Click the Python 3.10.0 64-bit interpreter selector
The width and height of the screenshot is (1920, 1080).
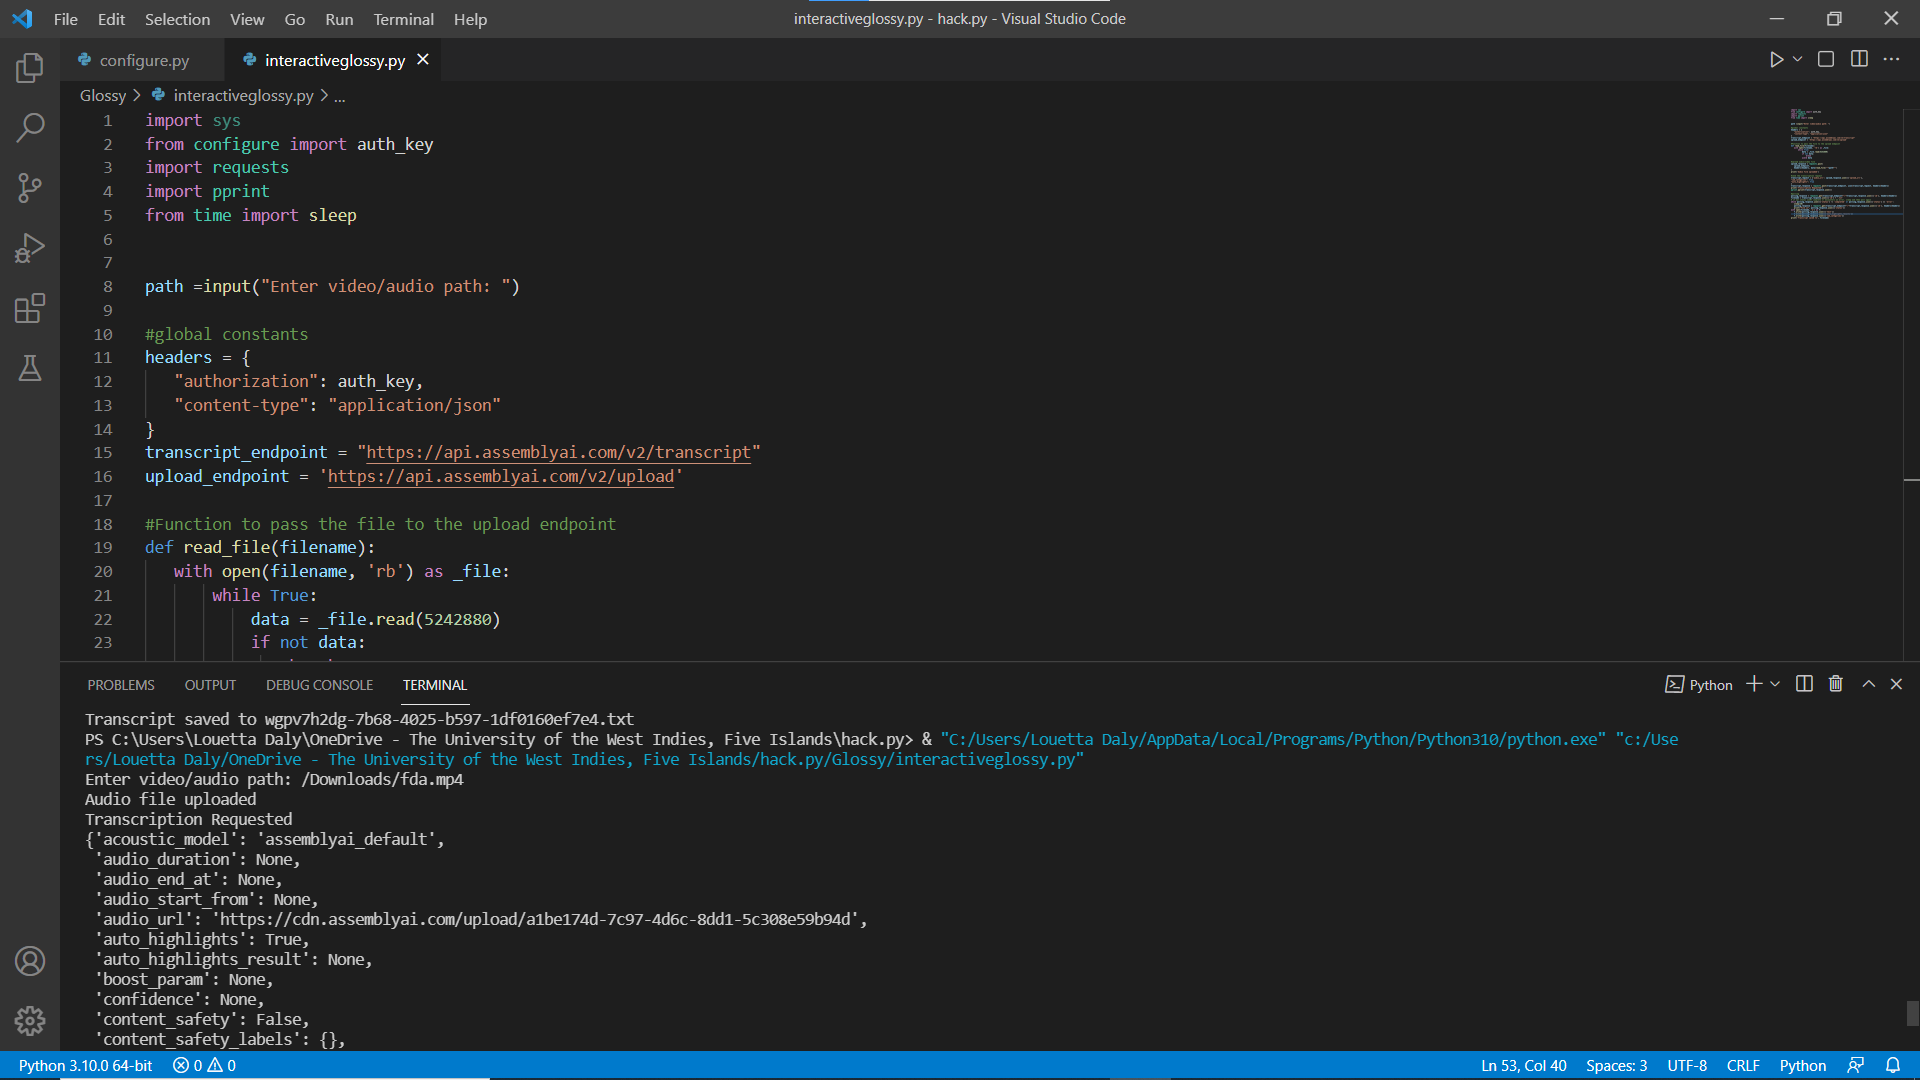tap(85, 1065)
